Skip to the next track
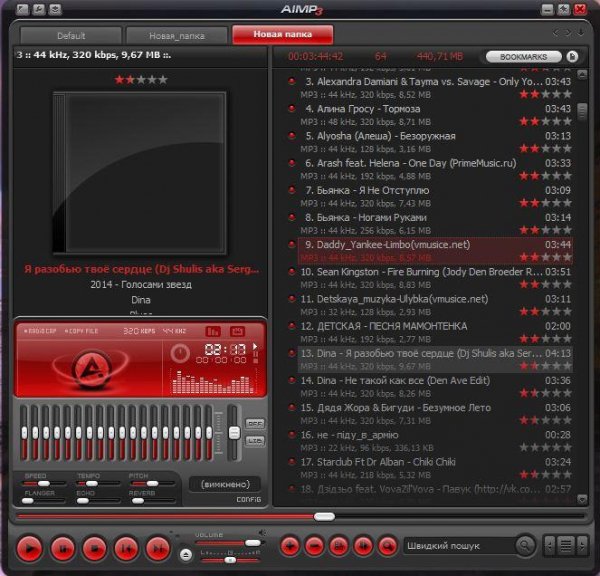Screen dimensions: 600x576 pyautogui.click(x=158, y=548)
